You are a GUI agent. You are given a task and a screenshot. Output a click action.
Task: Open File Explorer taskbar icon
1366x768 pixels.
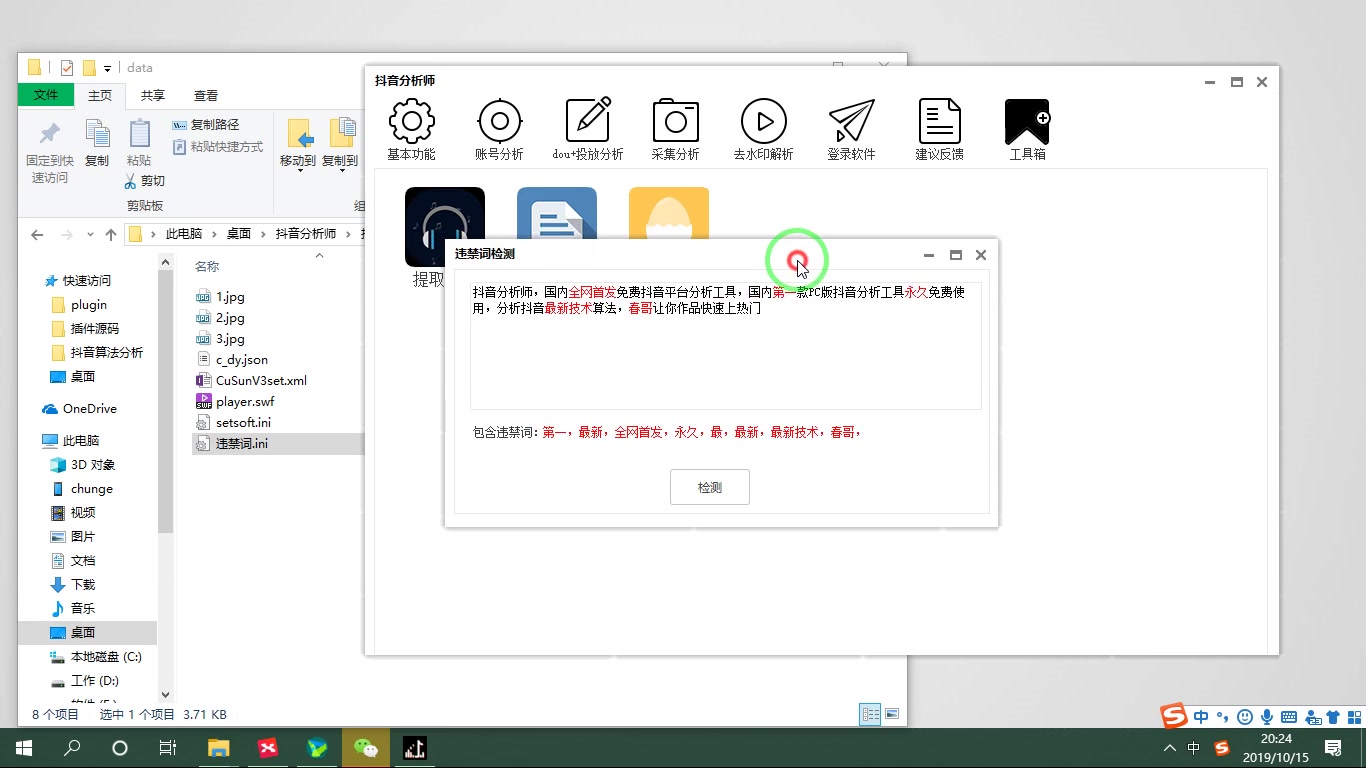click(218, 747)
